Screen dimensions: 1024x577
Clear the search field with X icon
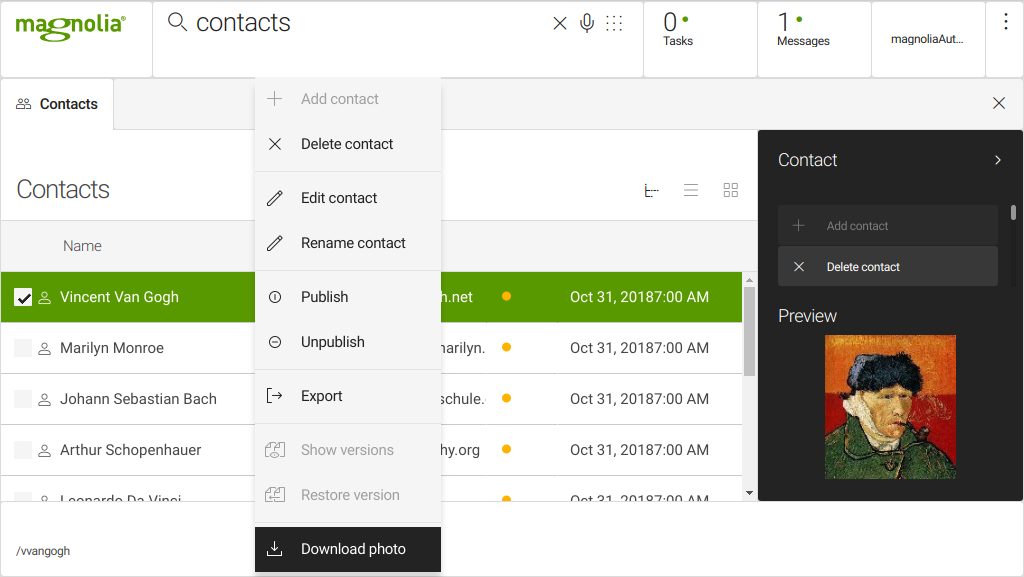coord(560,23)
